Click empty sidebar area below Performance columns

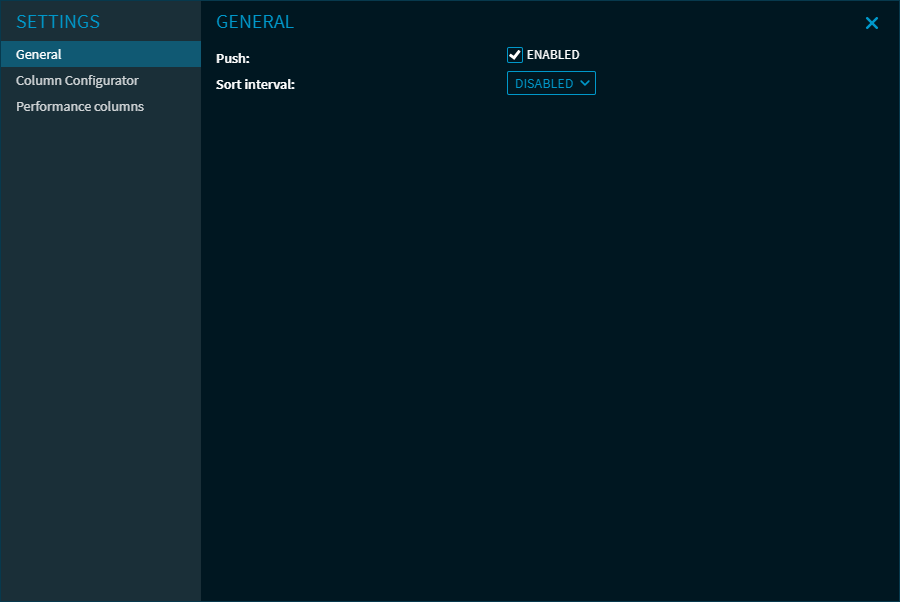coord(100,350)
